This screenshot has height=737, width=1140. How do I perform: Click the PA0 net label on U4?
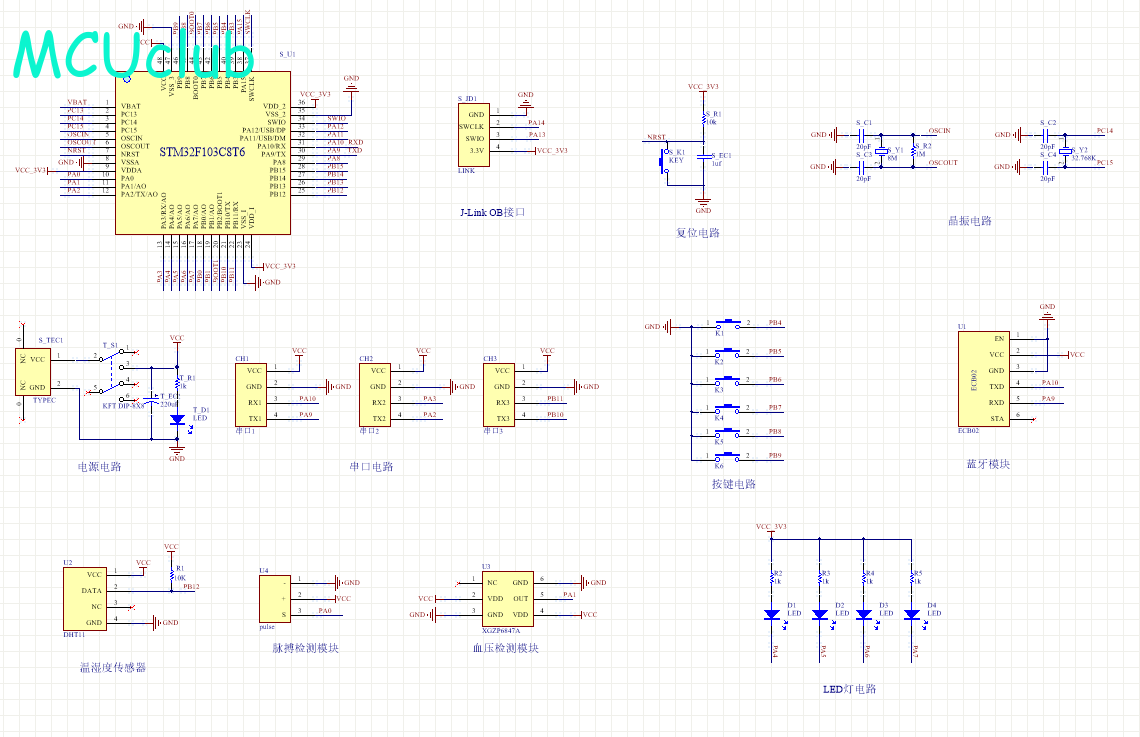(x=324, y=611)
